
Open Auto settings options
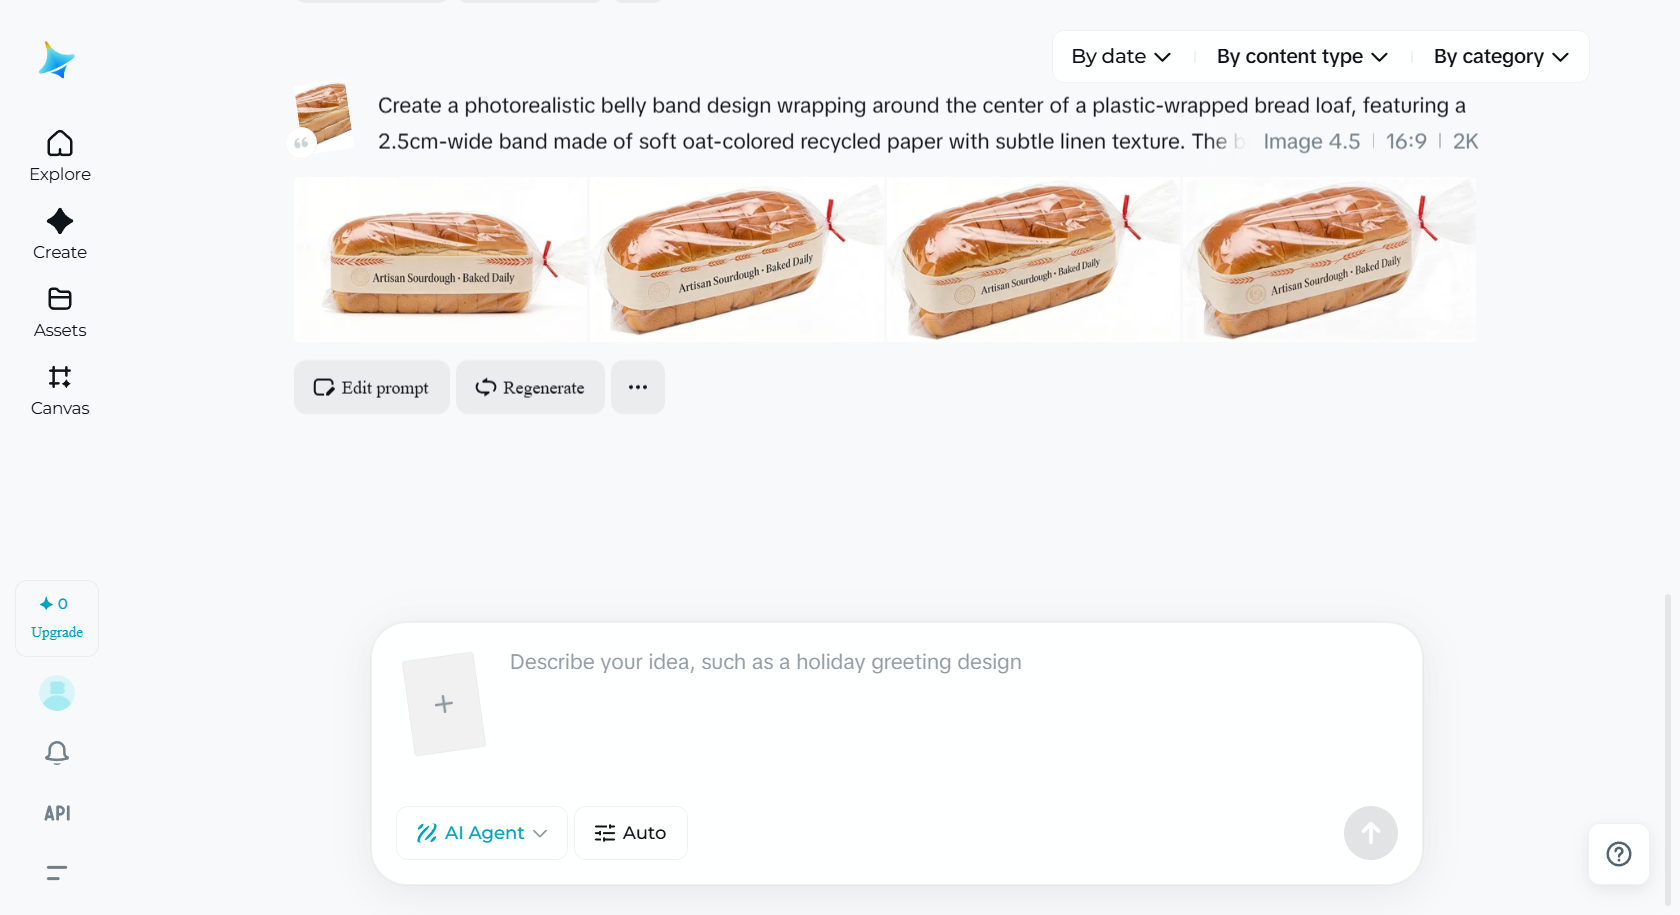630,833
